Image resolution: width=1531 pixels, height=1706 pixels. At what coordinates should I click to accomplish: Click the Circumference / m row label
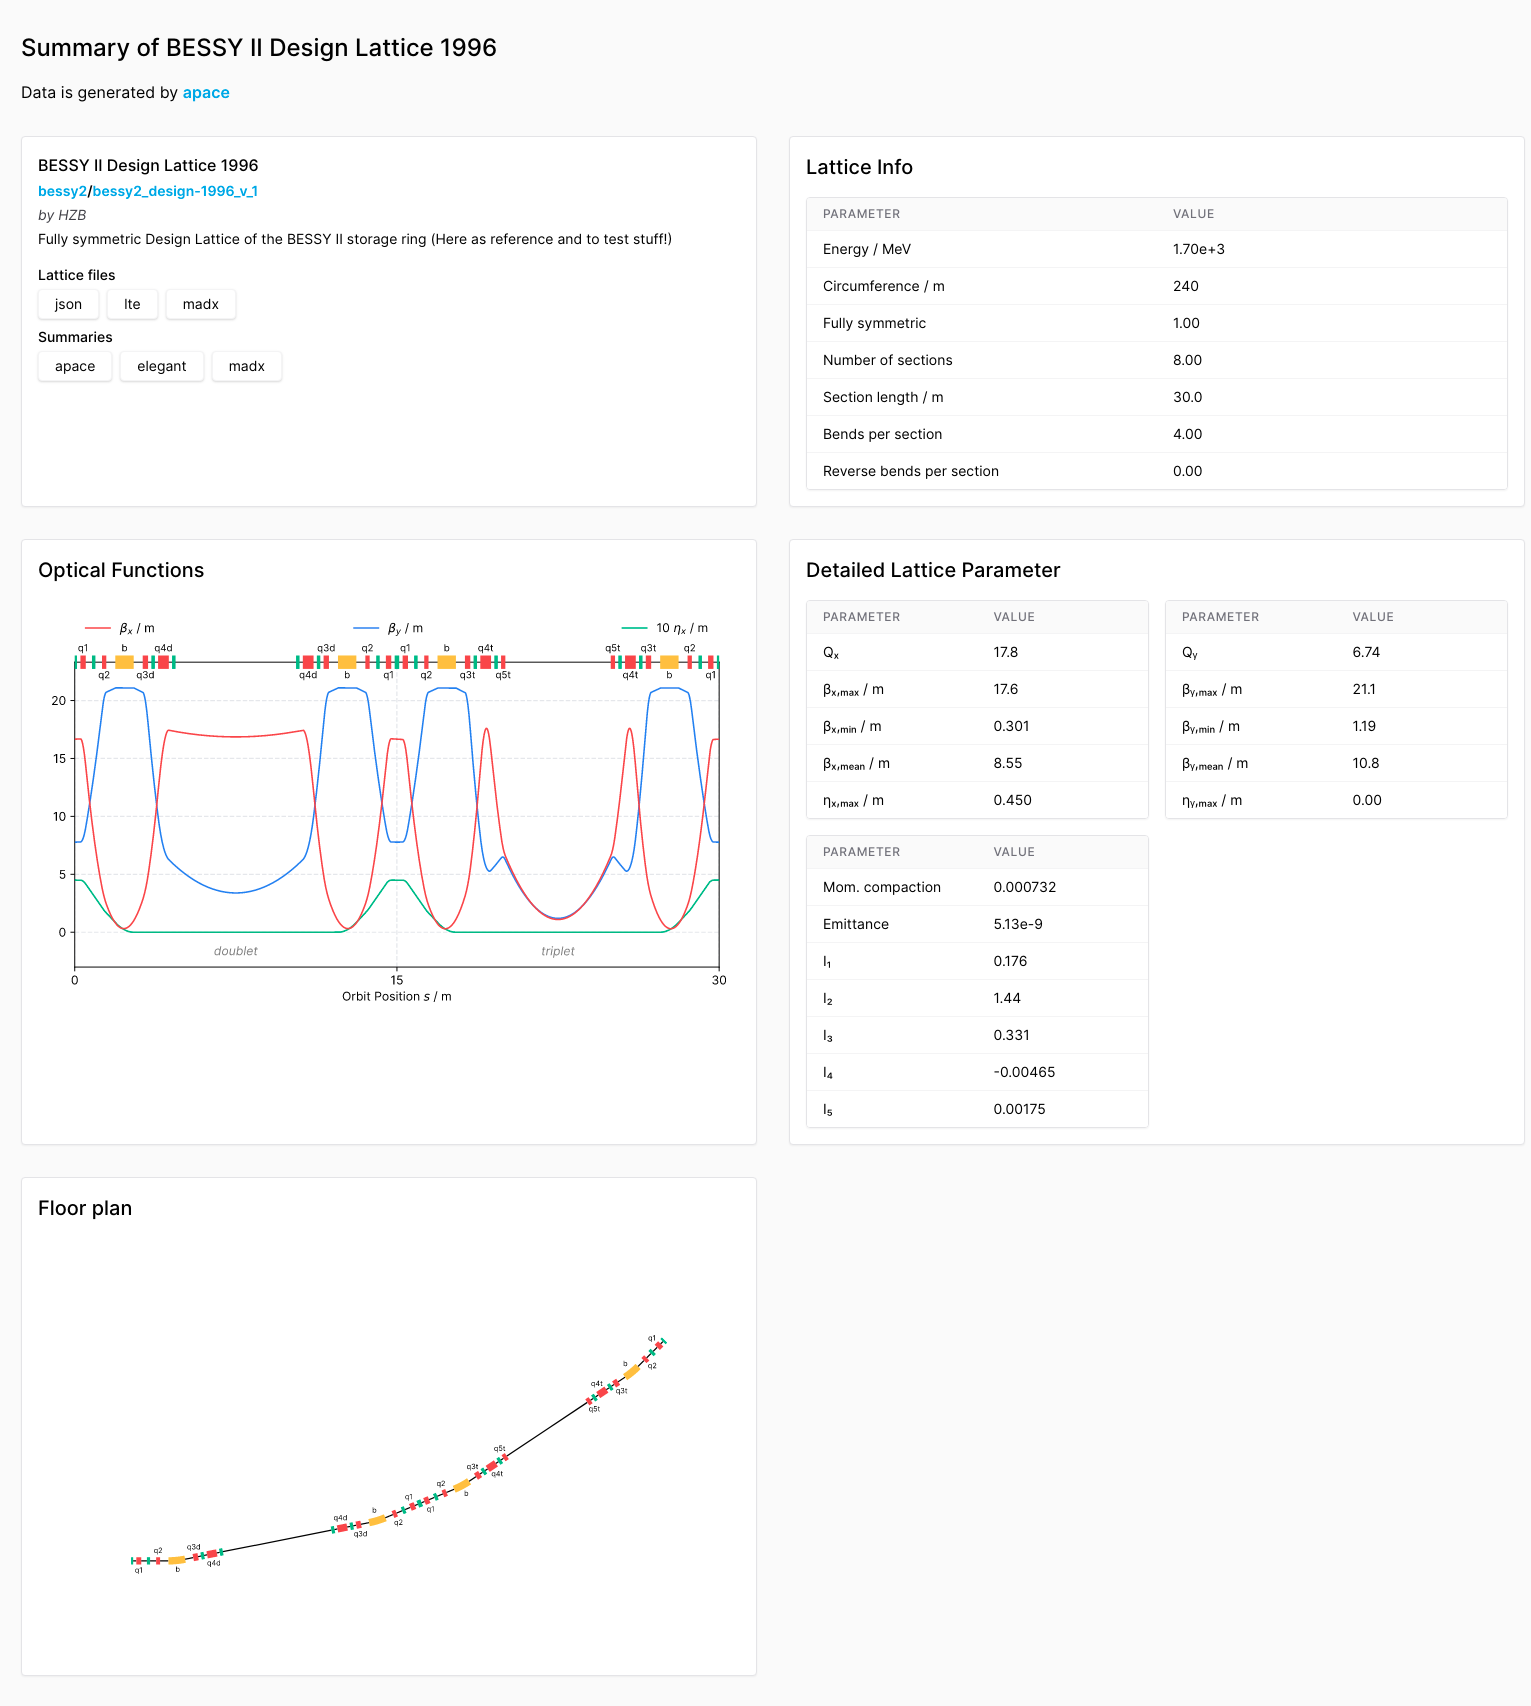(x=884, y=286)
